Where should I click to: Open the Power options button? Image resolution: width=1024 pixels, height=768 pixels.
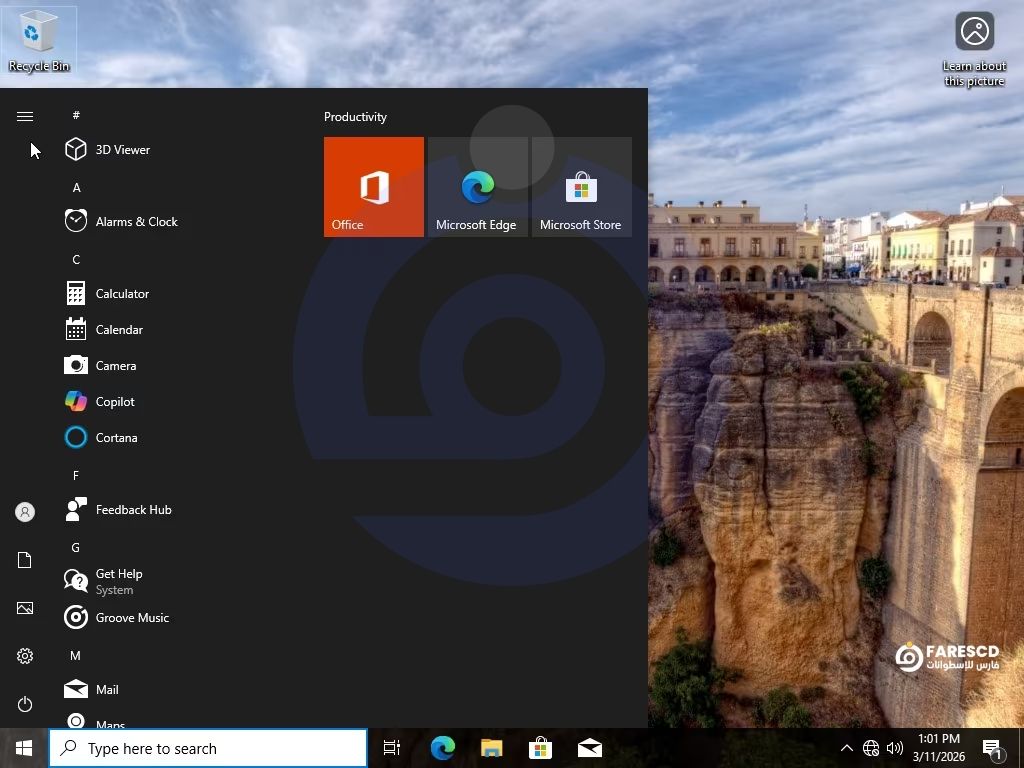(x=25, y=704)
